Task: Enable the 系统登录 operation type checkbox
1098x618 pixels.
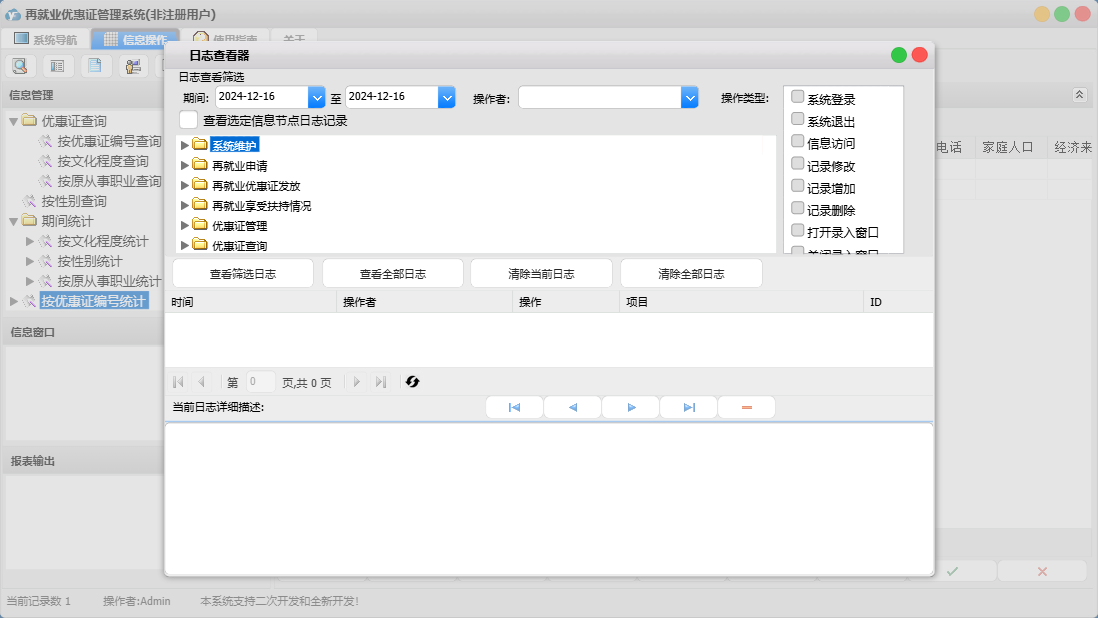Action: [797, 97]
